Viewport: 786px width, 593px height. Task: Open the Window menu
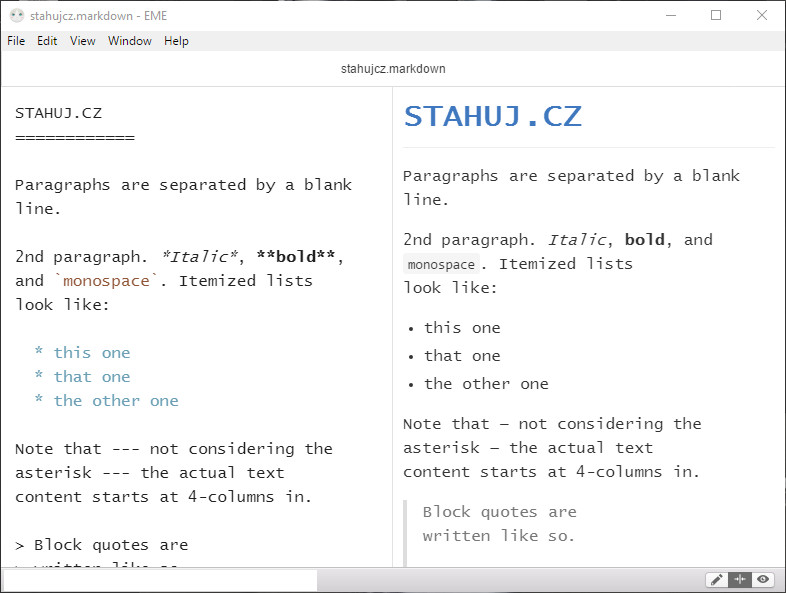[x=130, y=41]
